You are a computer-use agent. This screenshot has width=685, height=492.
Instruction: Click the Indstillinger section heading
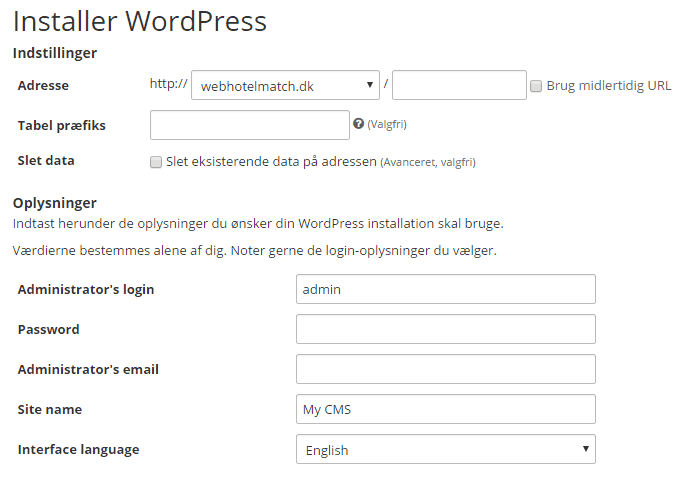pos(55,53)
